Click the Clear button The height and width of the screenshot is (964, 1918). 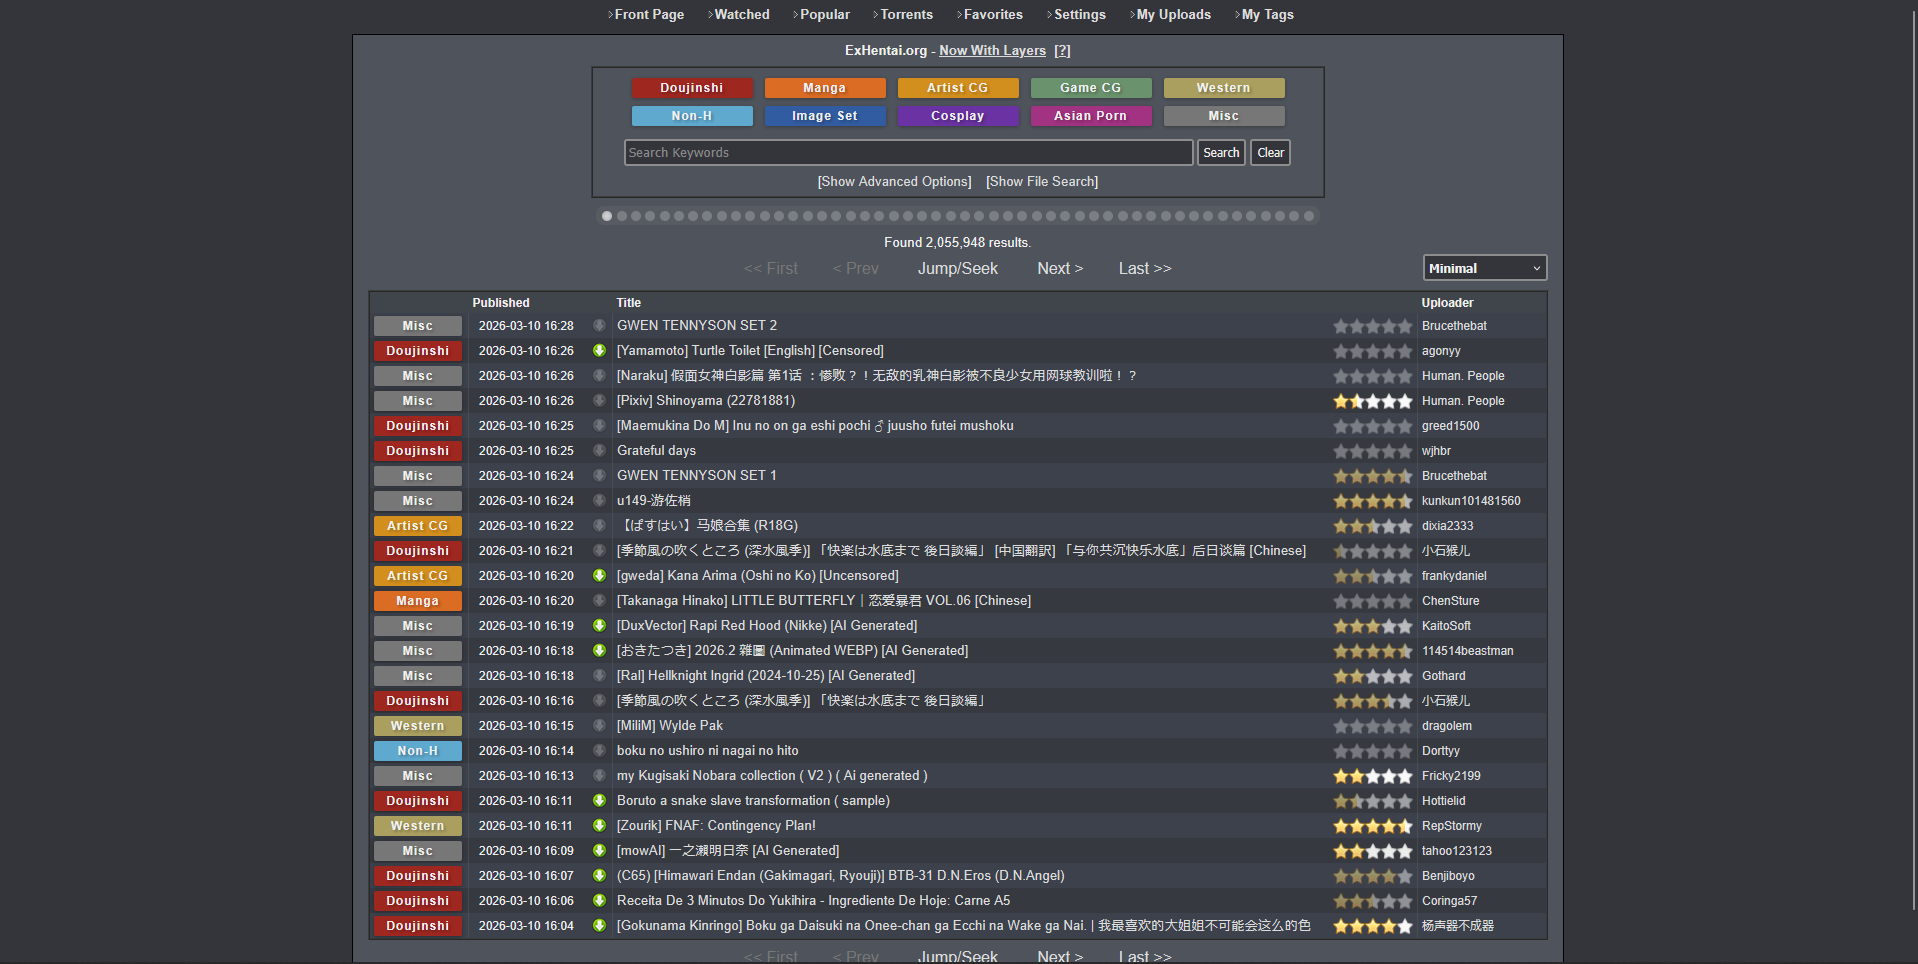tap(1271, 153)
